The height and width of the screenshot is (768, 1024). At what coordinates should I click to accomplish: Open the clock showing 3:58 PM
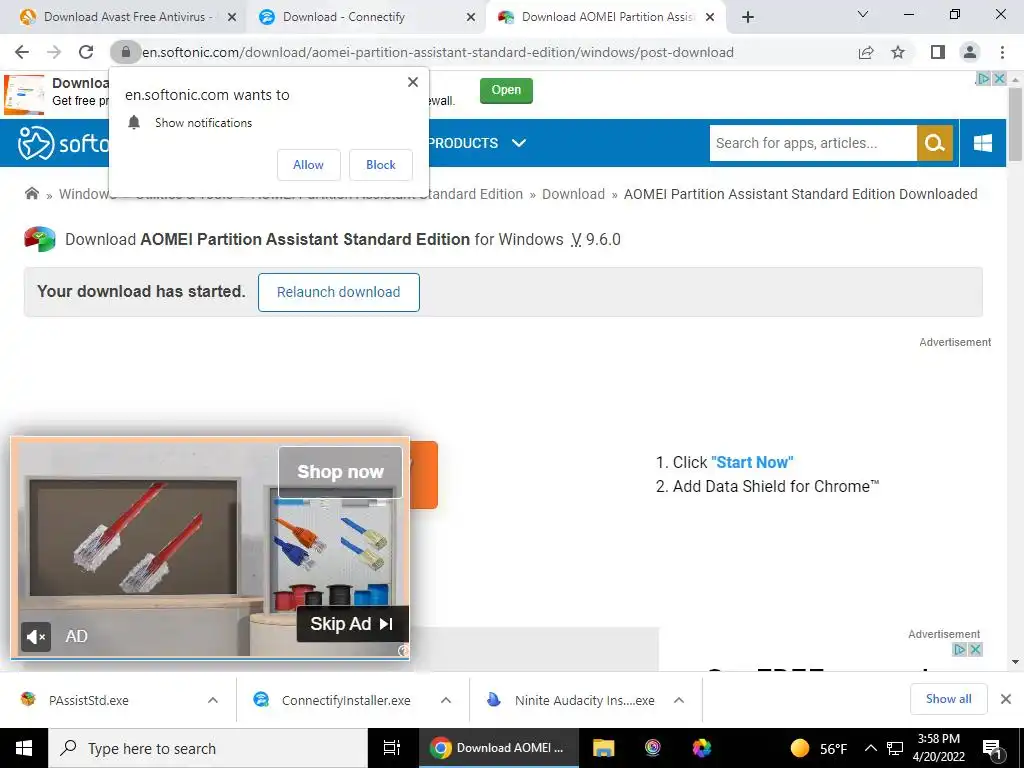tap(938, 748)
